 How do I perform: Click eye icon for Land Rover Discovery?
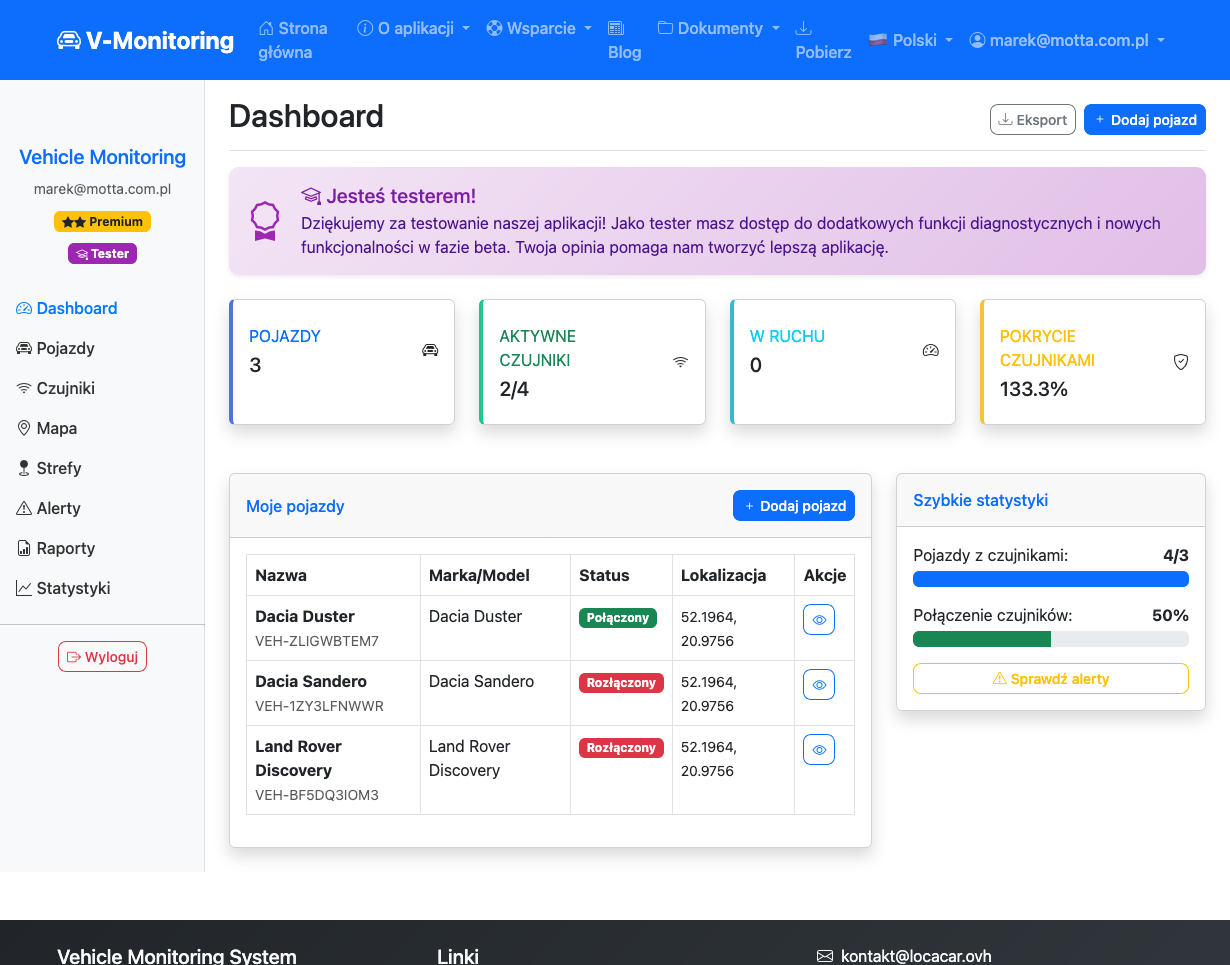click(819, 750)
